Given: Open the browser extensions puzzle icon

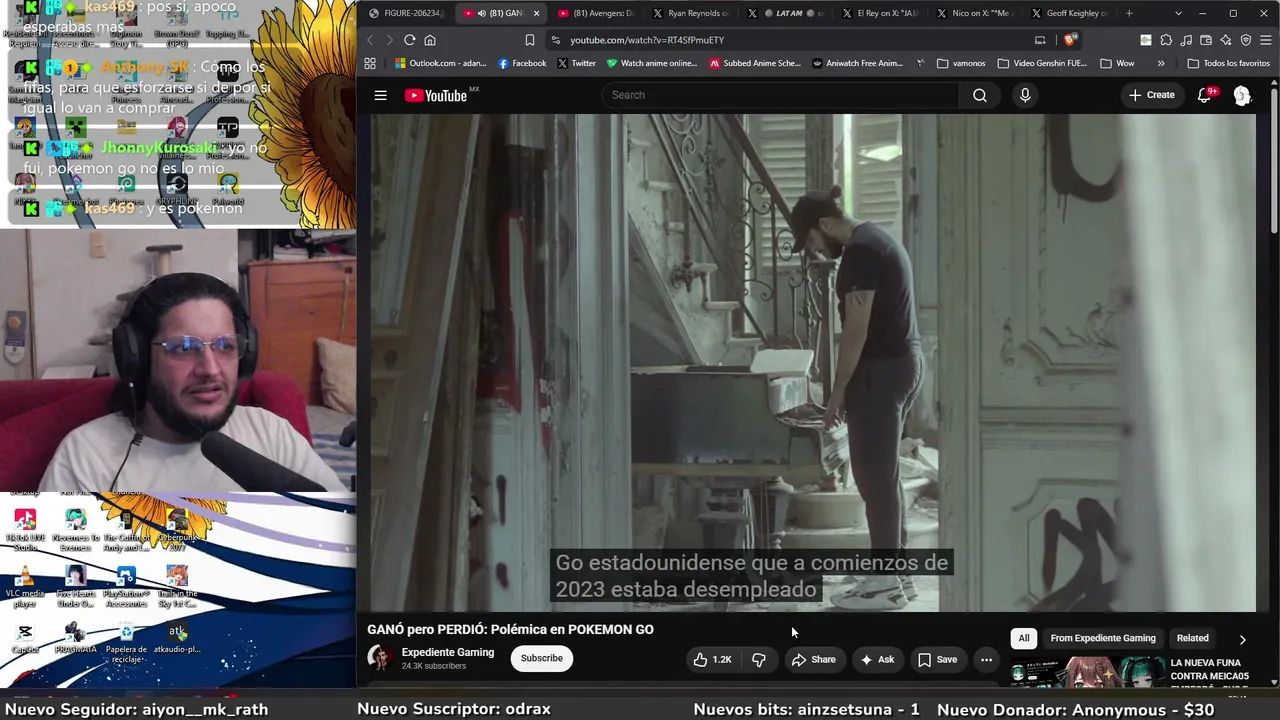Looking at the screenshot, I should (1166, 40).
